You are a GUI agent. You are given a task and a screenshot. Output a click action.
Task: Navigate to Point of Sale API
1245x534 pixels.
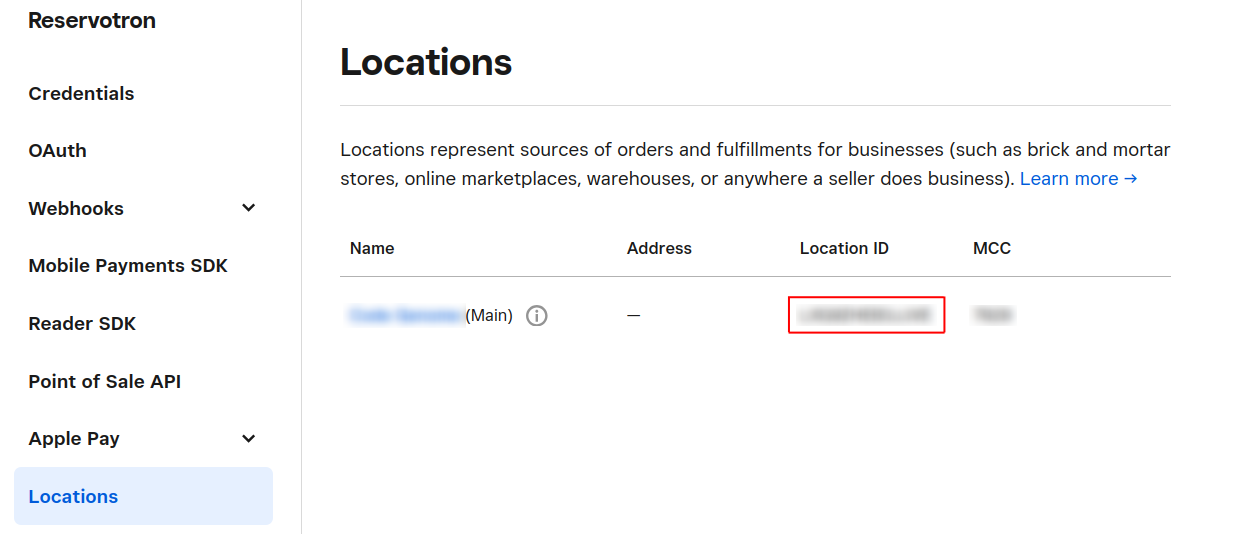pos(105,381)
